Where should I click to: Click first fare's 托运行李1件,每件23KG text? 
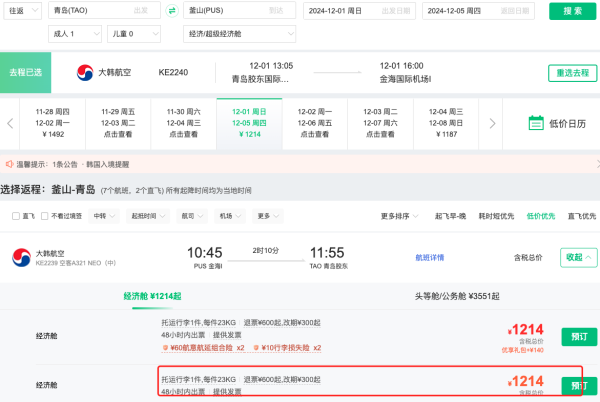pyautogui.click(x=199, y=323)
